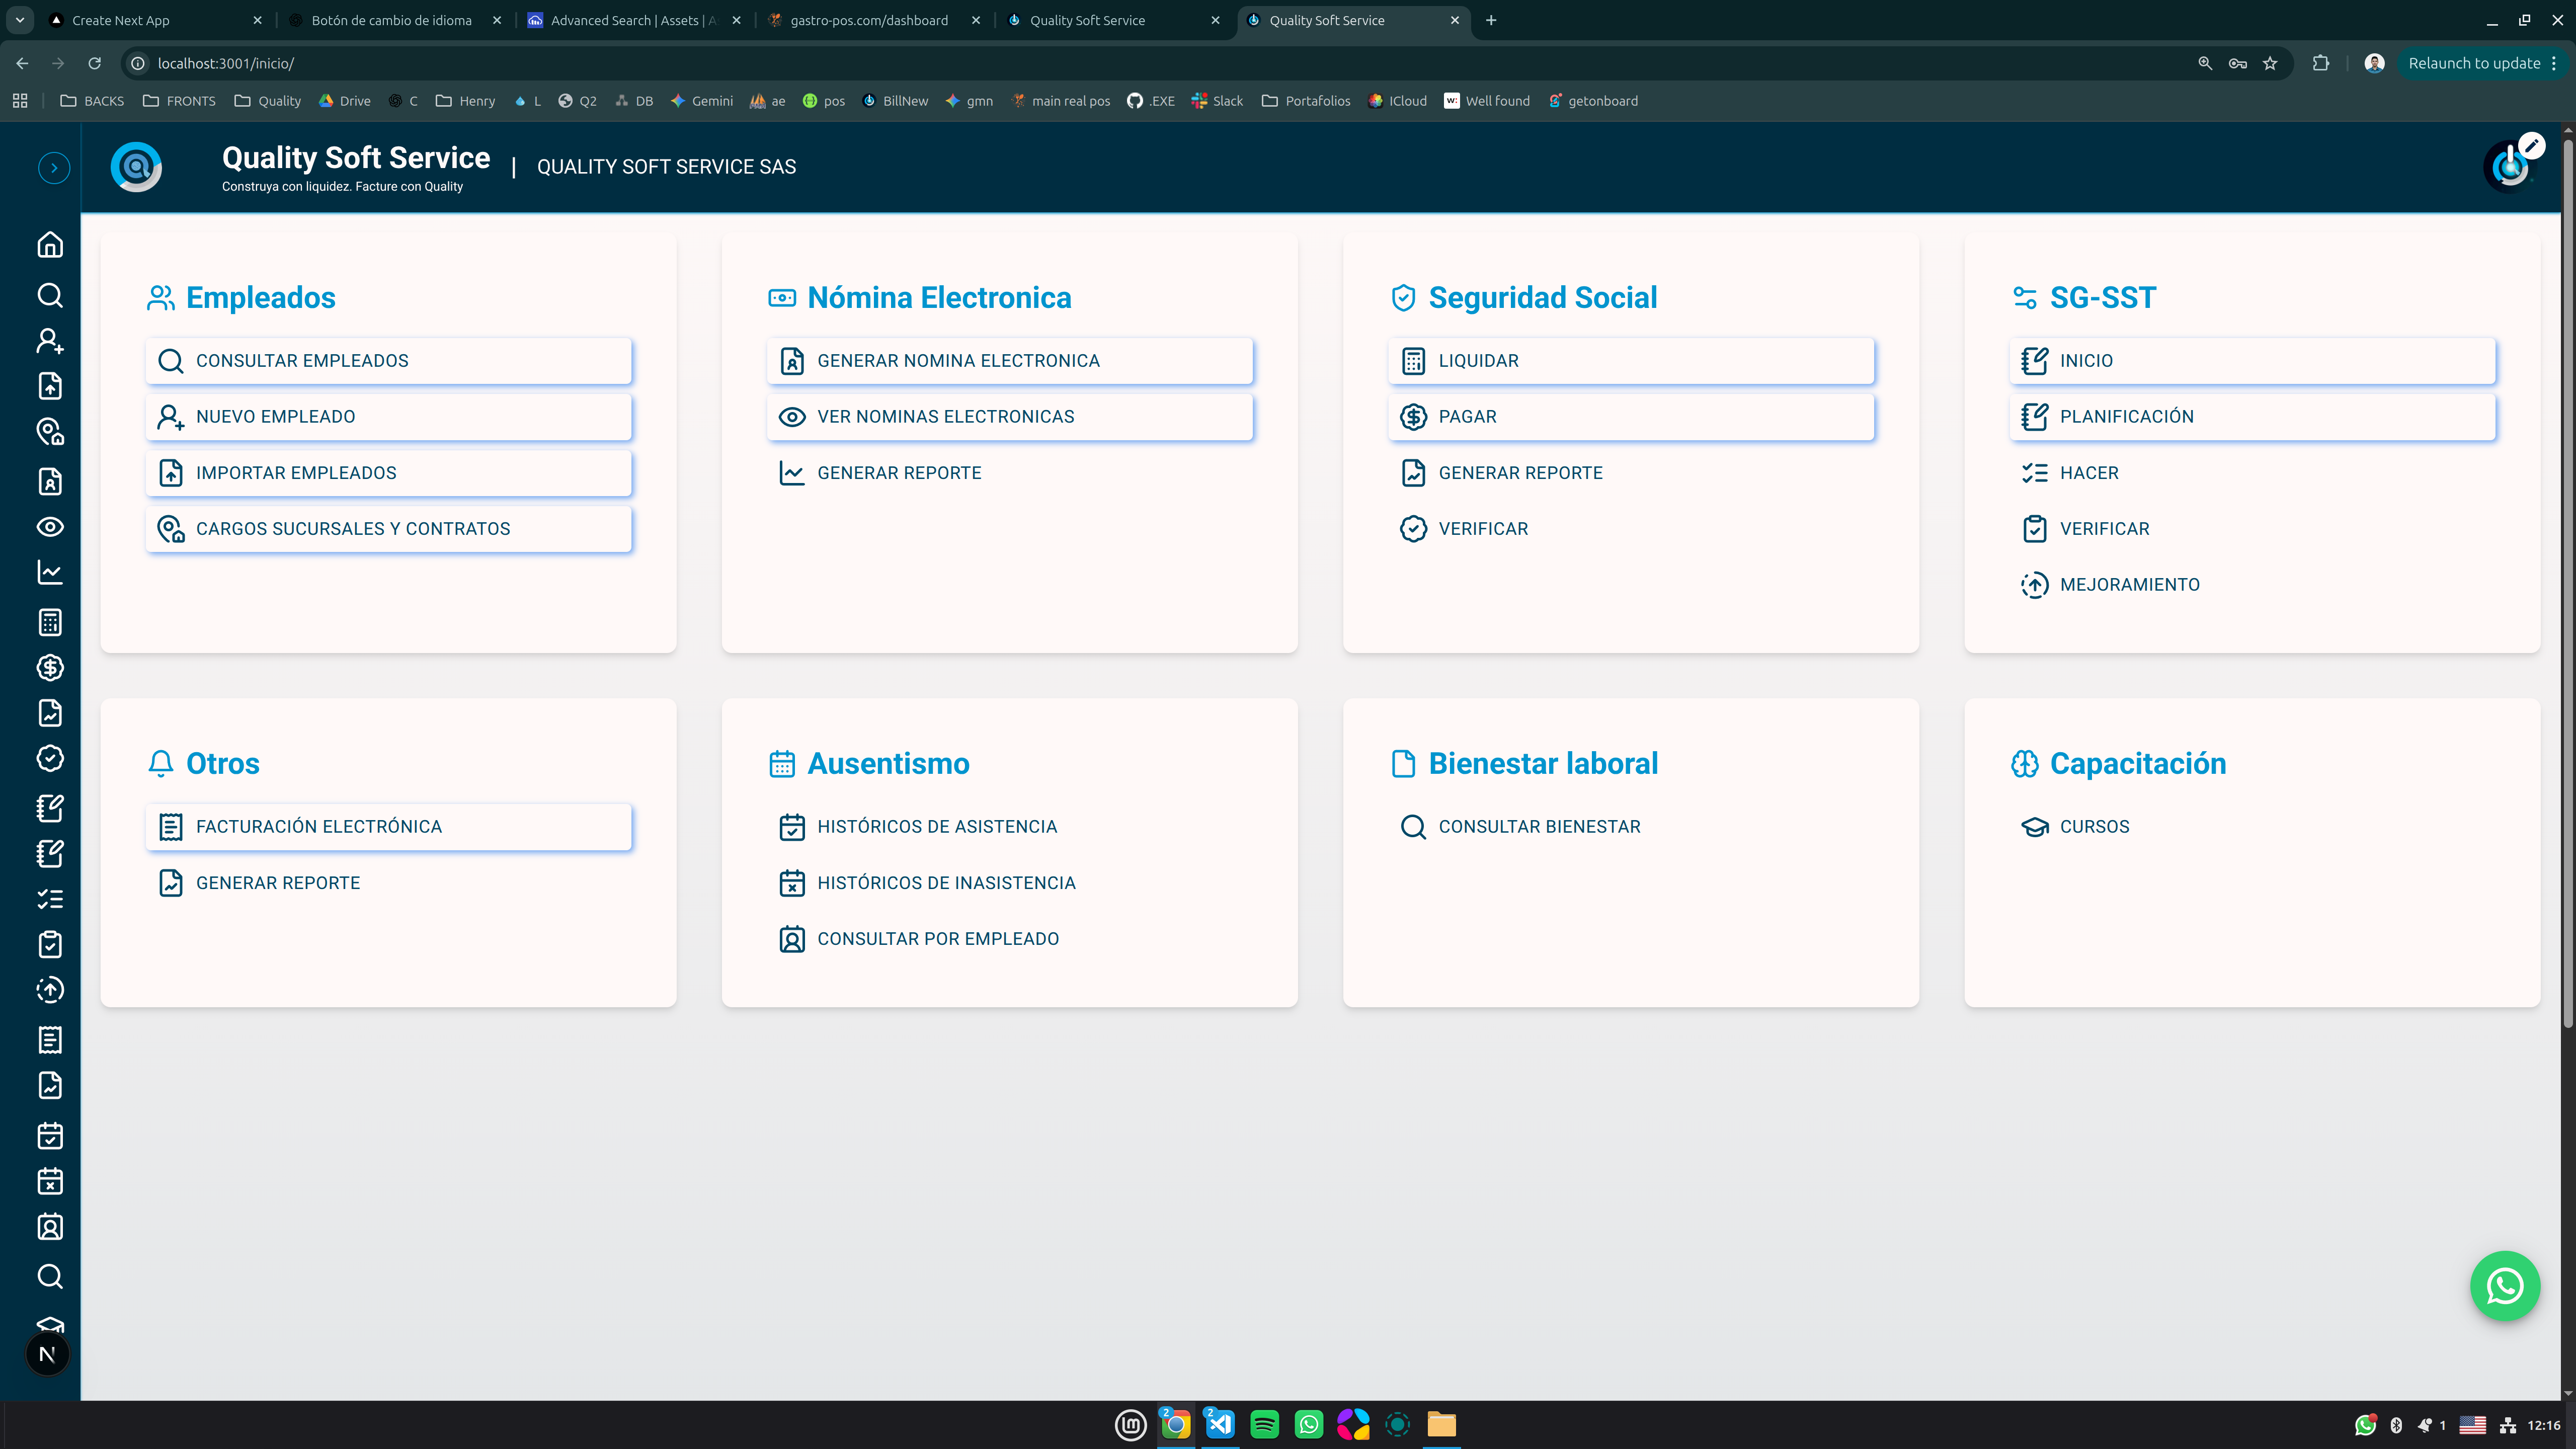2576x1449 pixels.
Task: Open VER NOMINAS ELECTRONICAS
Action: (x=1010, y=417)
